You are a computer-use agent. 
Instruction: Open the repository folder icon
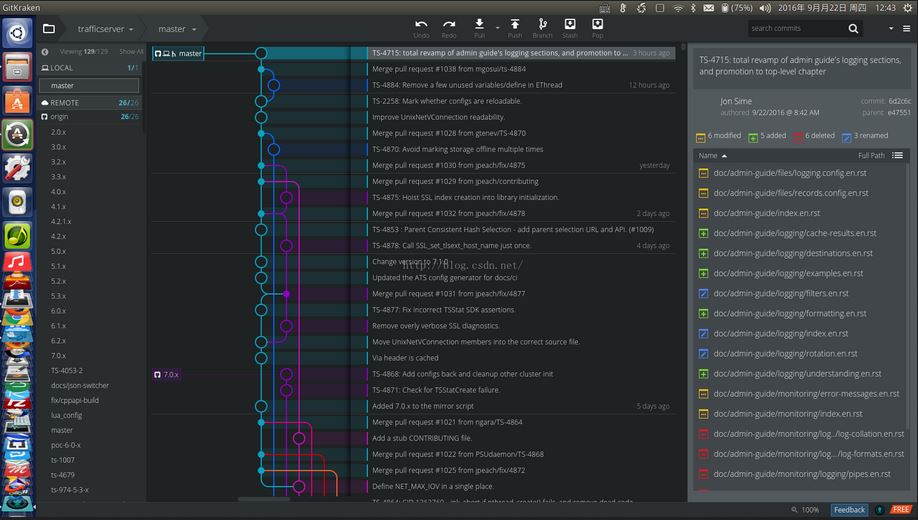coord(49,29)
